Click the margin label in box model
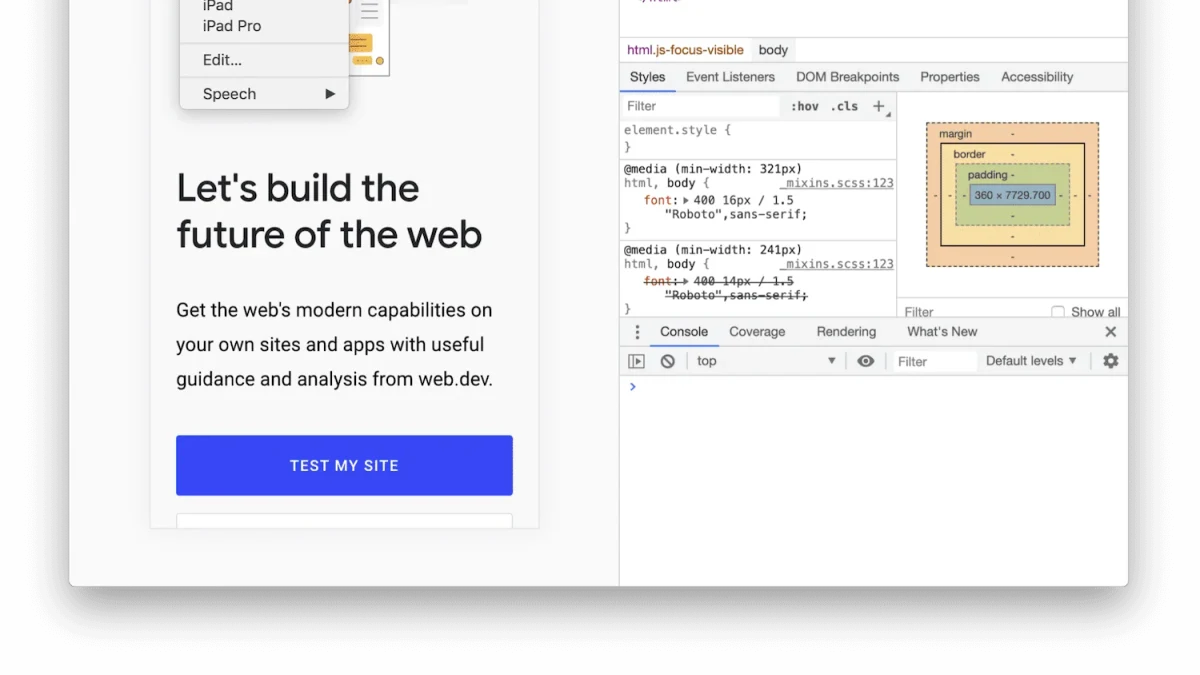This screenshot has width=1200, height=675. [955, 134]
